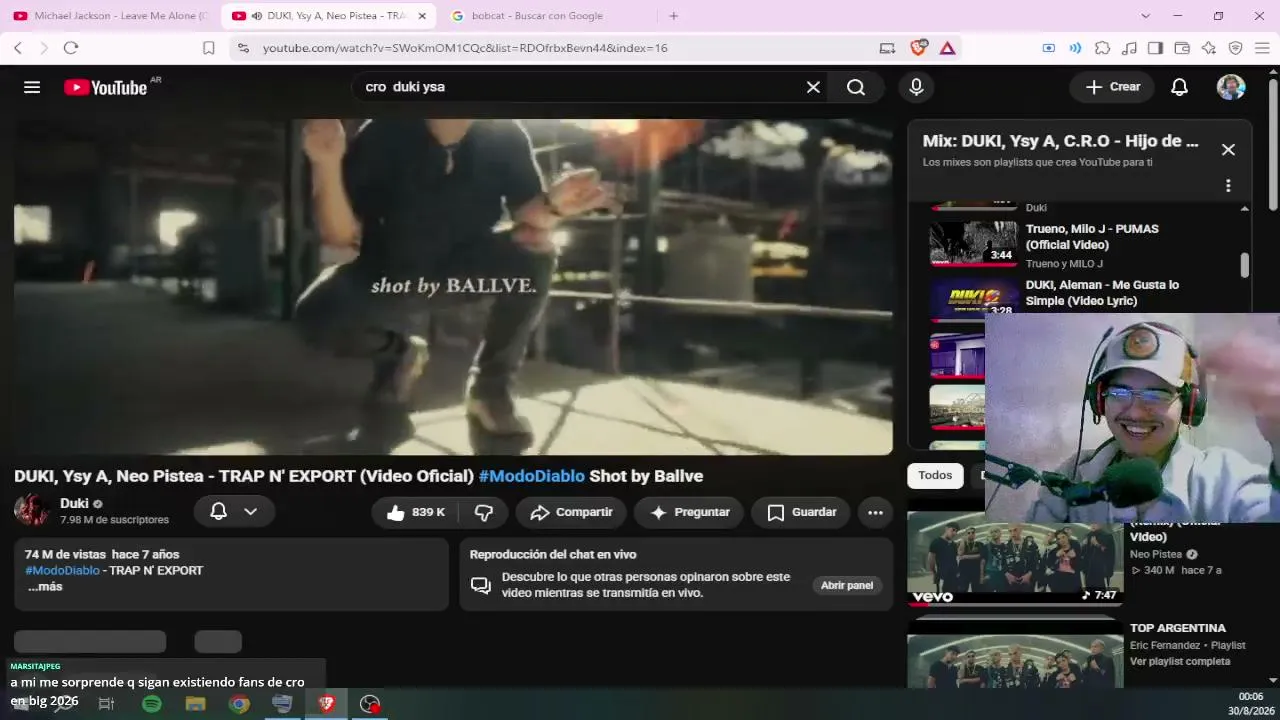Image resolution: width=1280 pixels, height=720 pixels.
Task: Dislike the TRAP N' EXPORT video
Action: coord(484,512)
